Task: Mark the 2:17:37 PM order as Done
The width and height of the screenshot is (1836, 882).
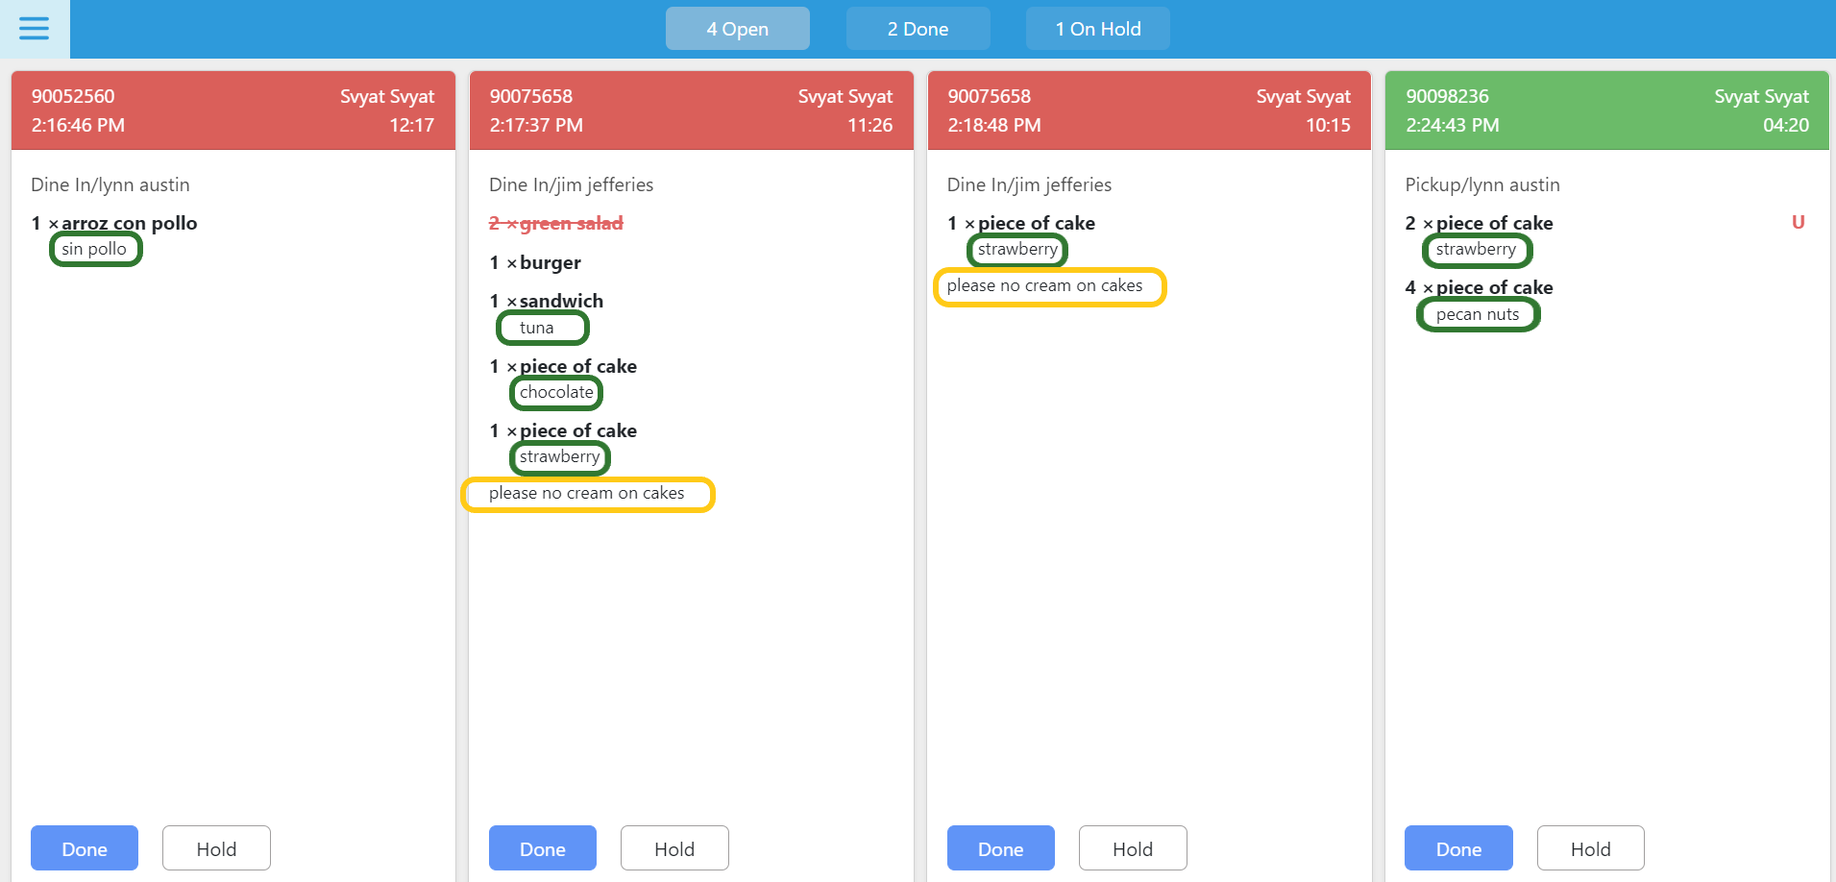Action: (x=542, y=848)
